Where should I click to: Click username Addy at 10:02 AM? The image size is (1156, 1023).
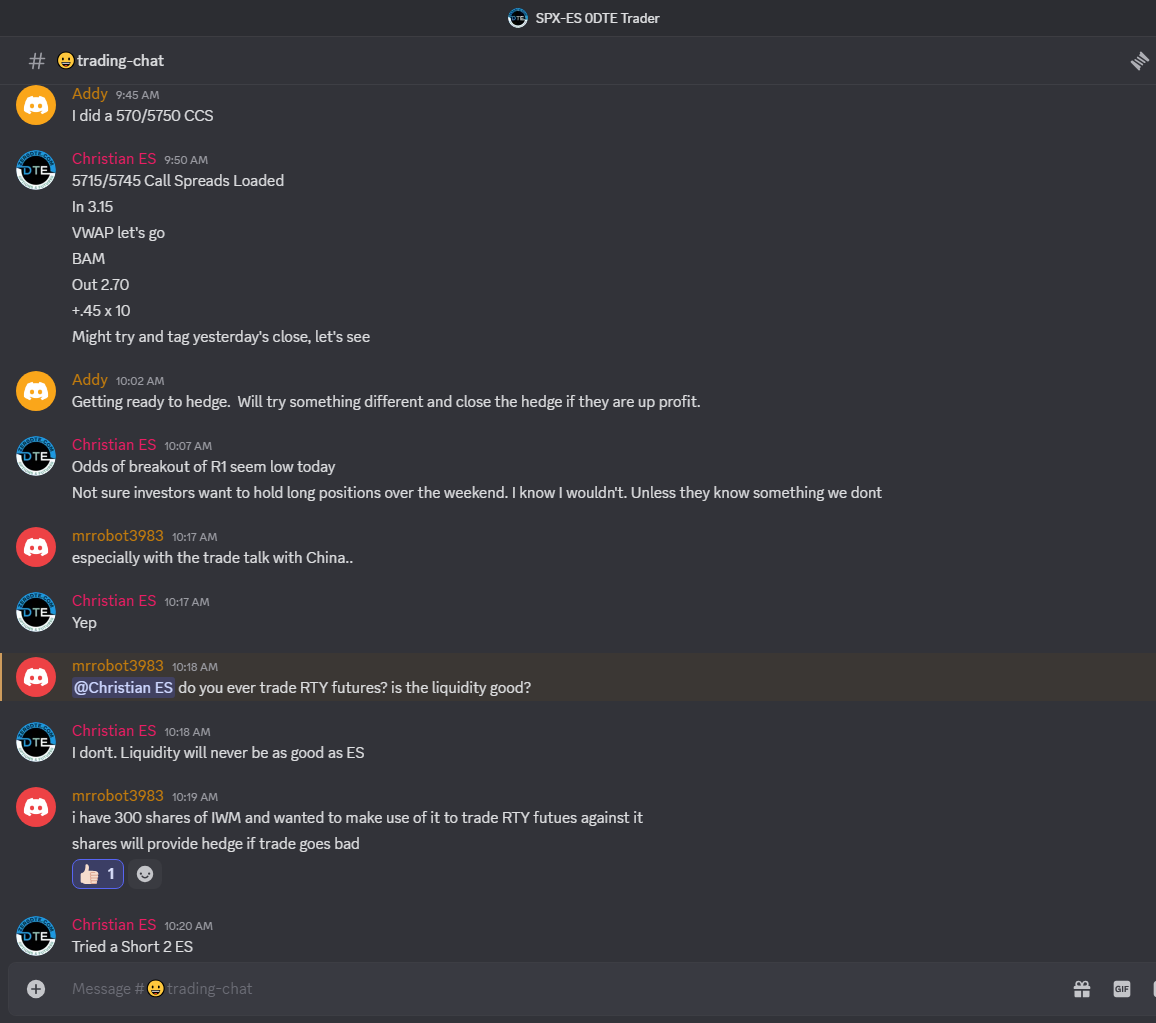pos(90,380)
